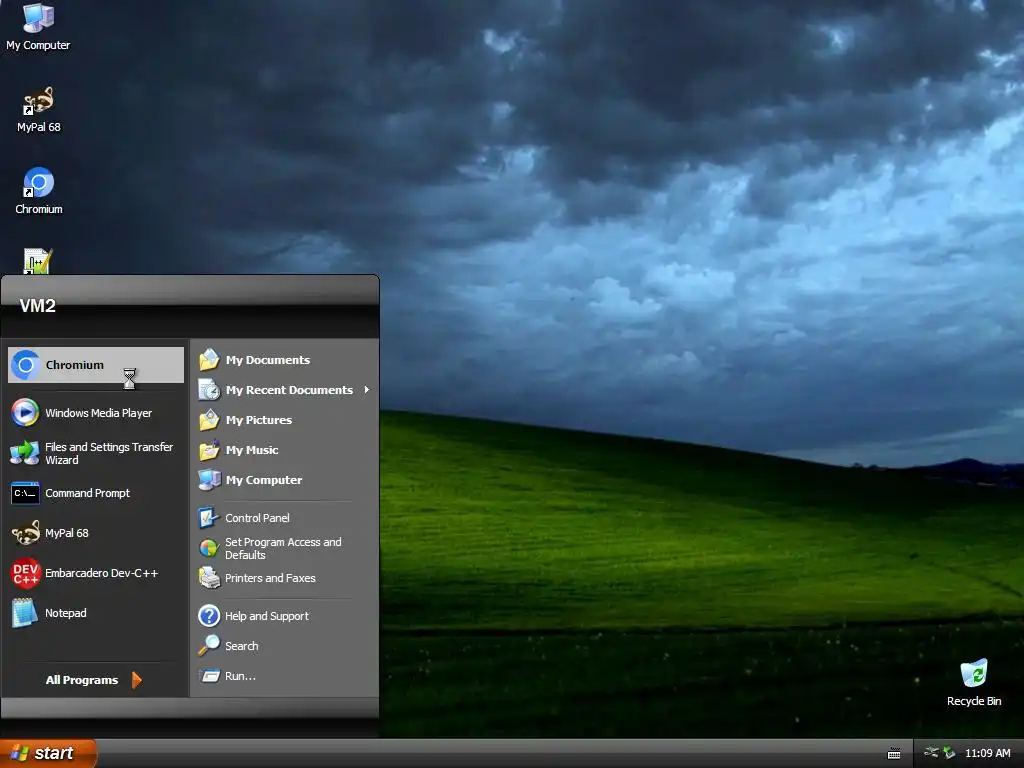
Task: Click the Set Program Access icon
Action: pos(208,548)
